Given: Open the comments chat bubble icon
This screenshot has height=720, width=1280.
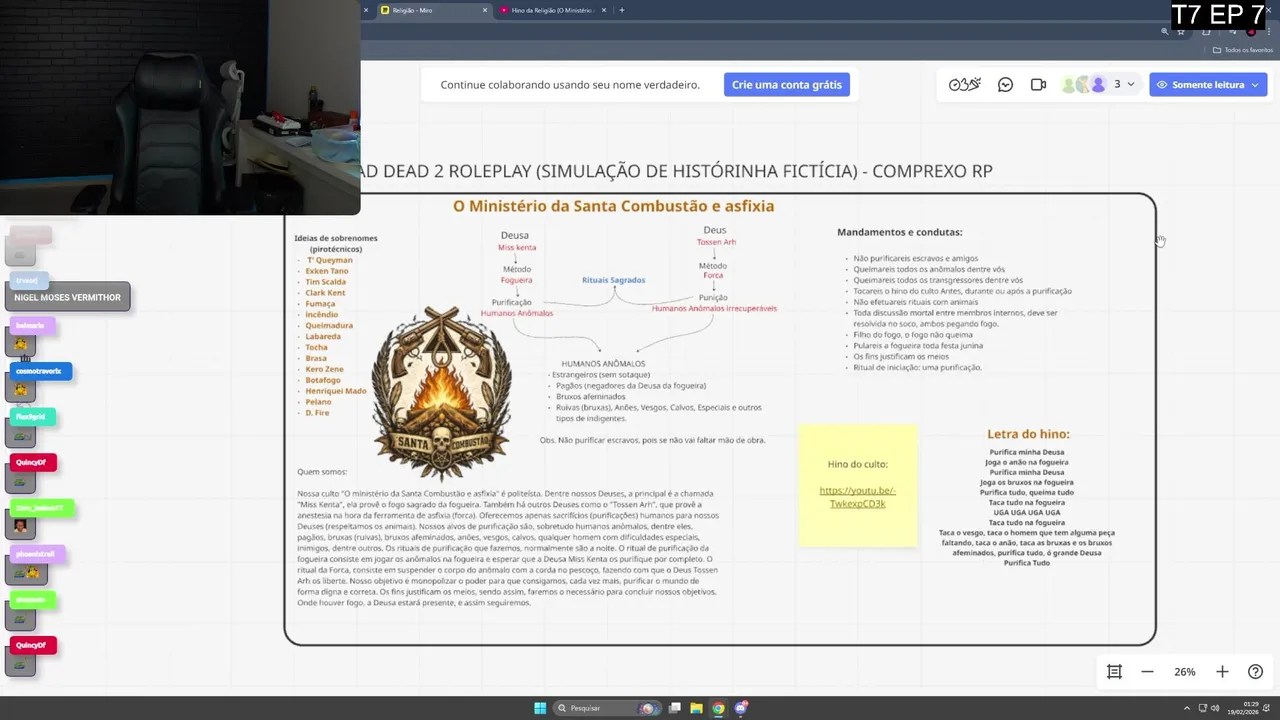Looking at the screenshot, I should tap(1006, 85).
